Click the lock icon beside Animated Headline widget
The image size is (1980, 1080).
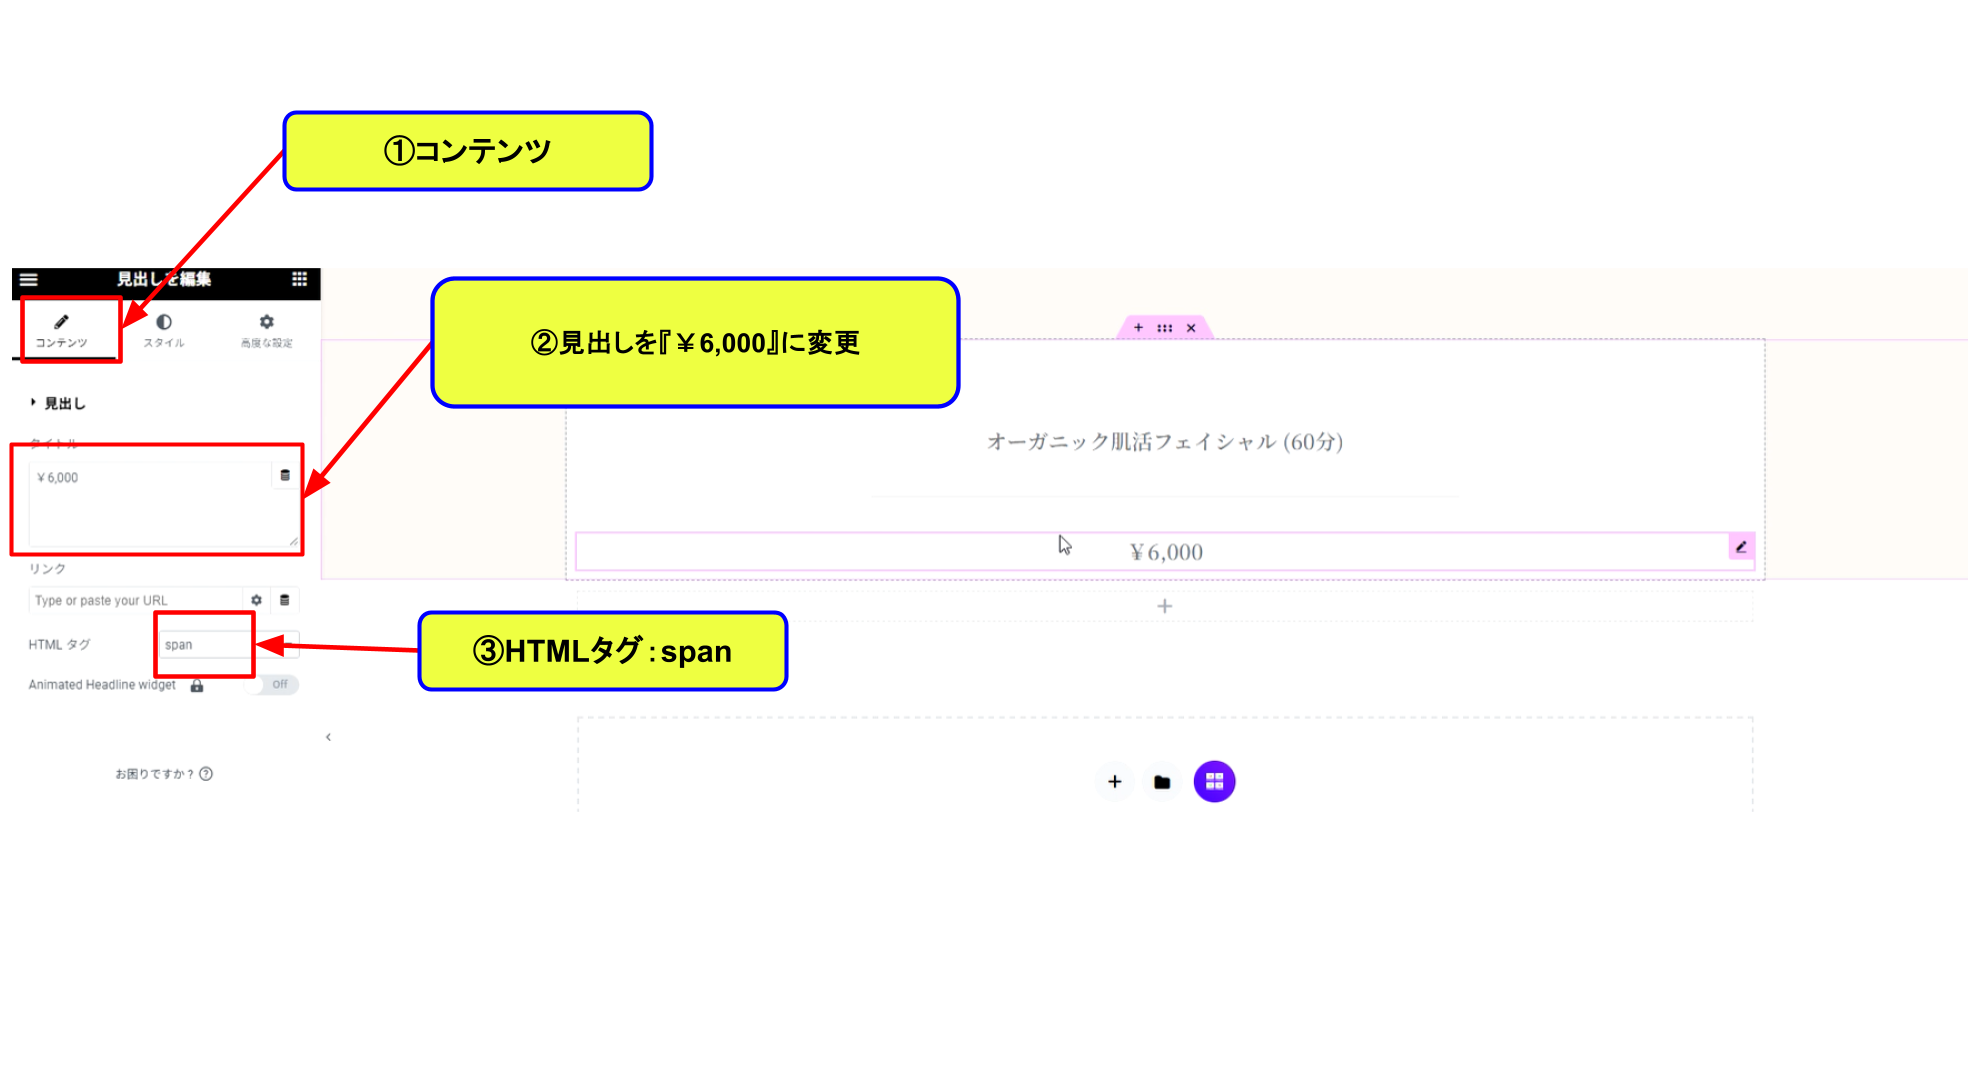[x=197, y=686]
